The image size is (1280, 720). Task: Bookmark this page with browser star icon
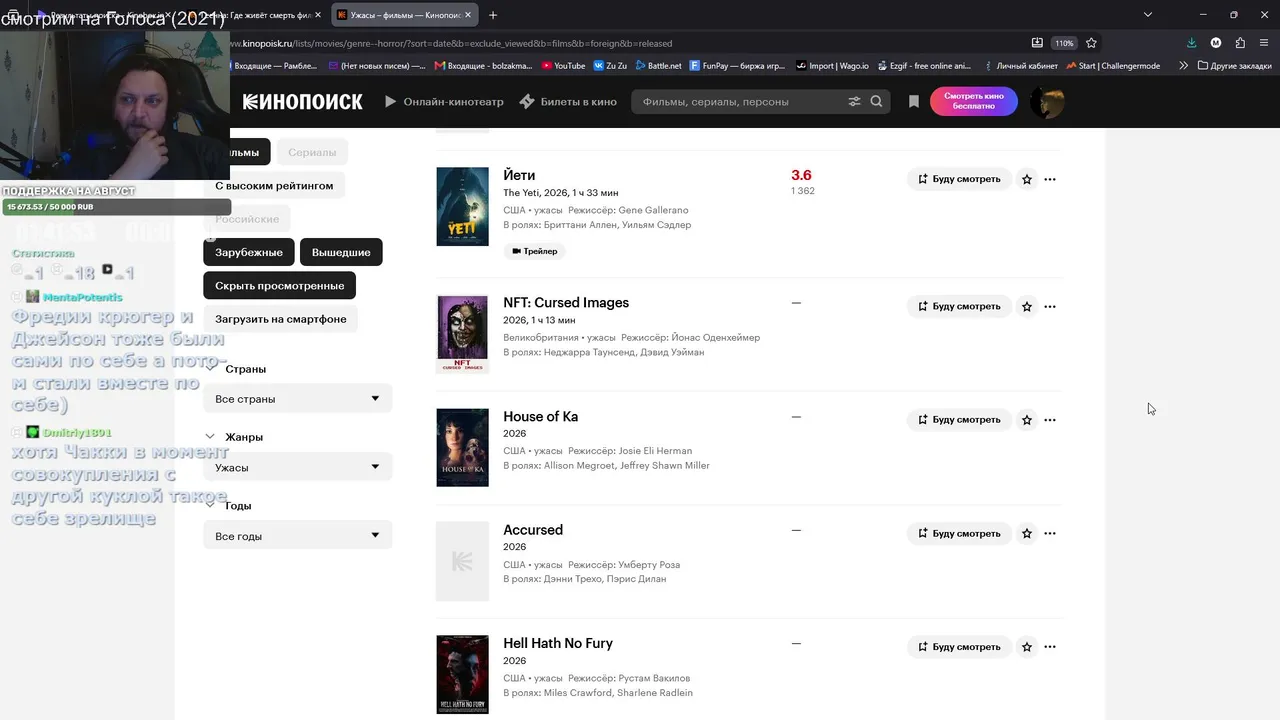point(1091,43)
